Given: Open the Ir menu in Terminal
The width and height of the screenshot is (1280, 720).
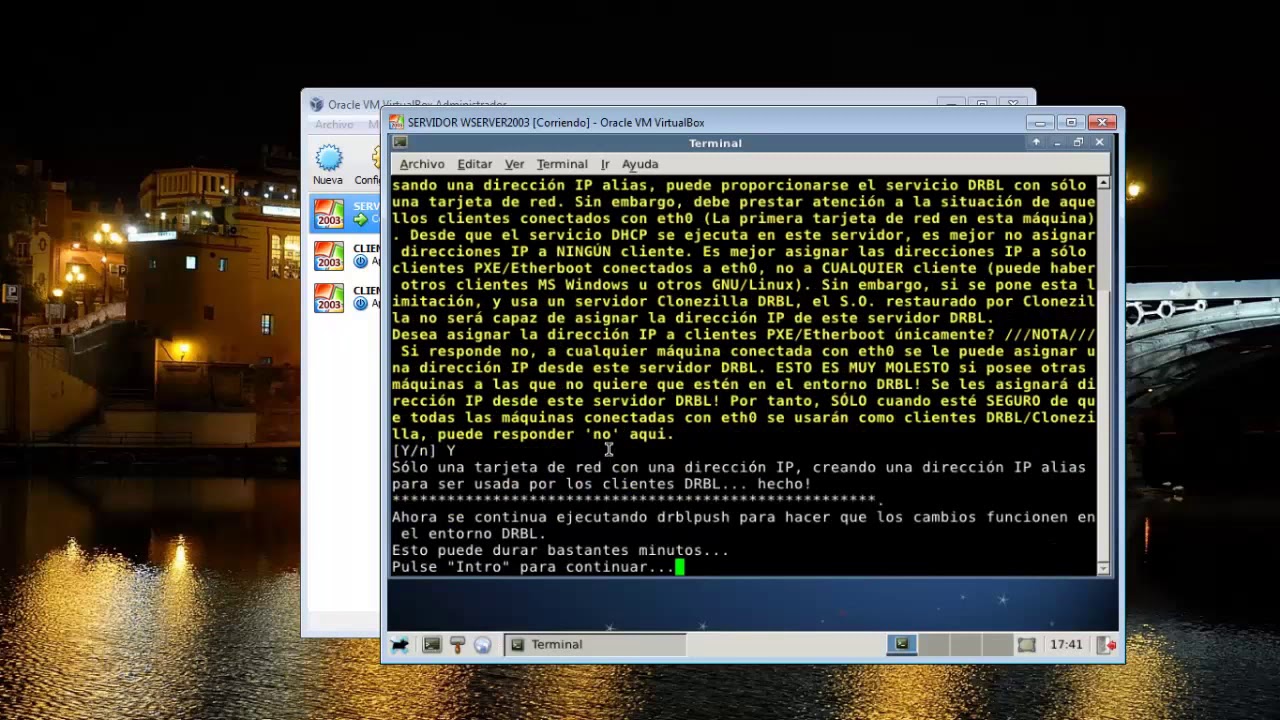Looking at the screenshot, I should (x=605, y=164).
